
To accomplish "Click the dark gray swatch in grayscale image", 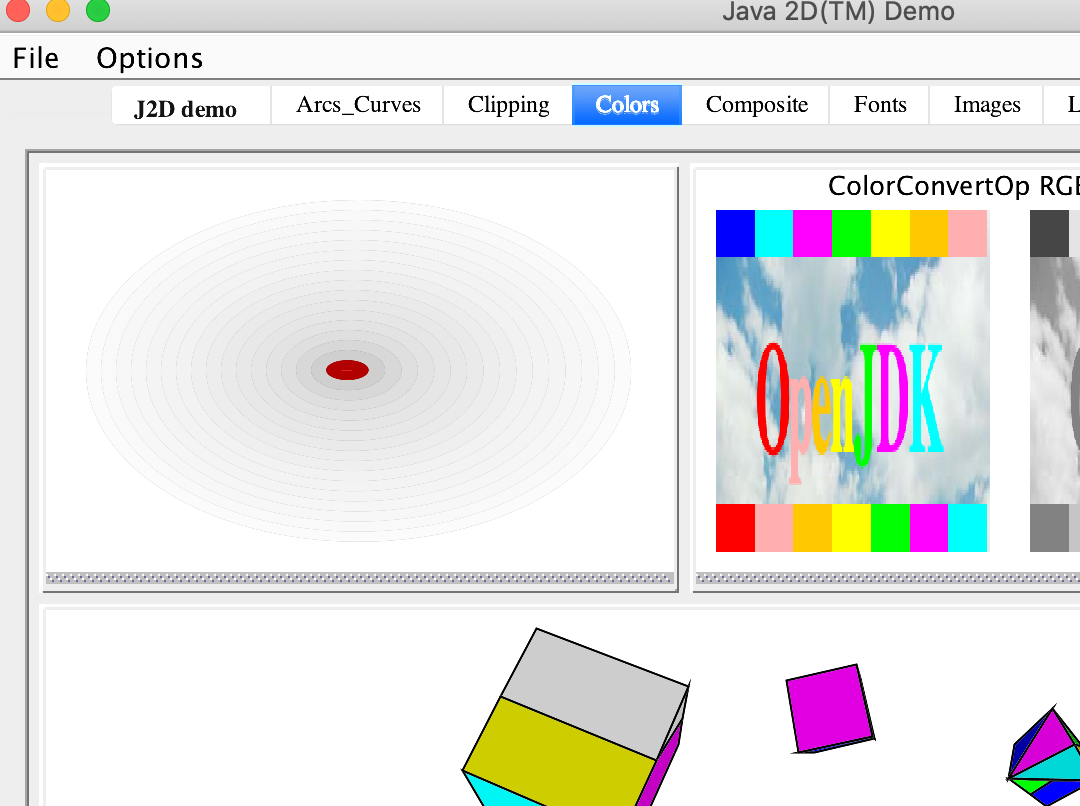I will [1050, 233].
